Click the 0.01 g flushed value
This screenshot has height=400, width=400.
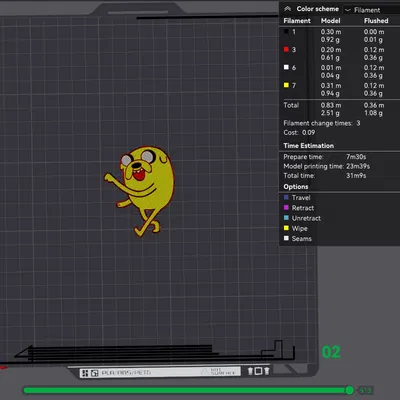coord(373,40)
